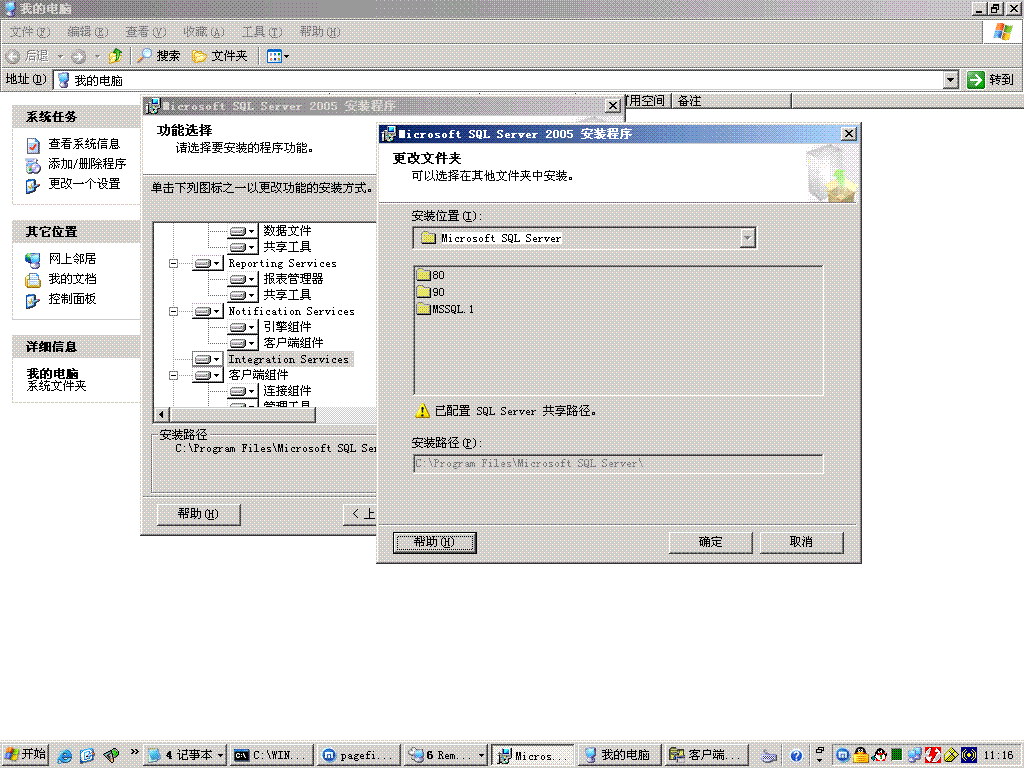Click 查看系统信息 task link

point(84,144)
